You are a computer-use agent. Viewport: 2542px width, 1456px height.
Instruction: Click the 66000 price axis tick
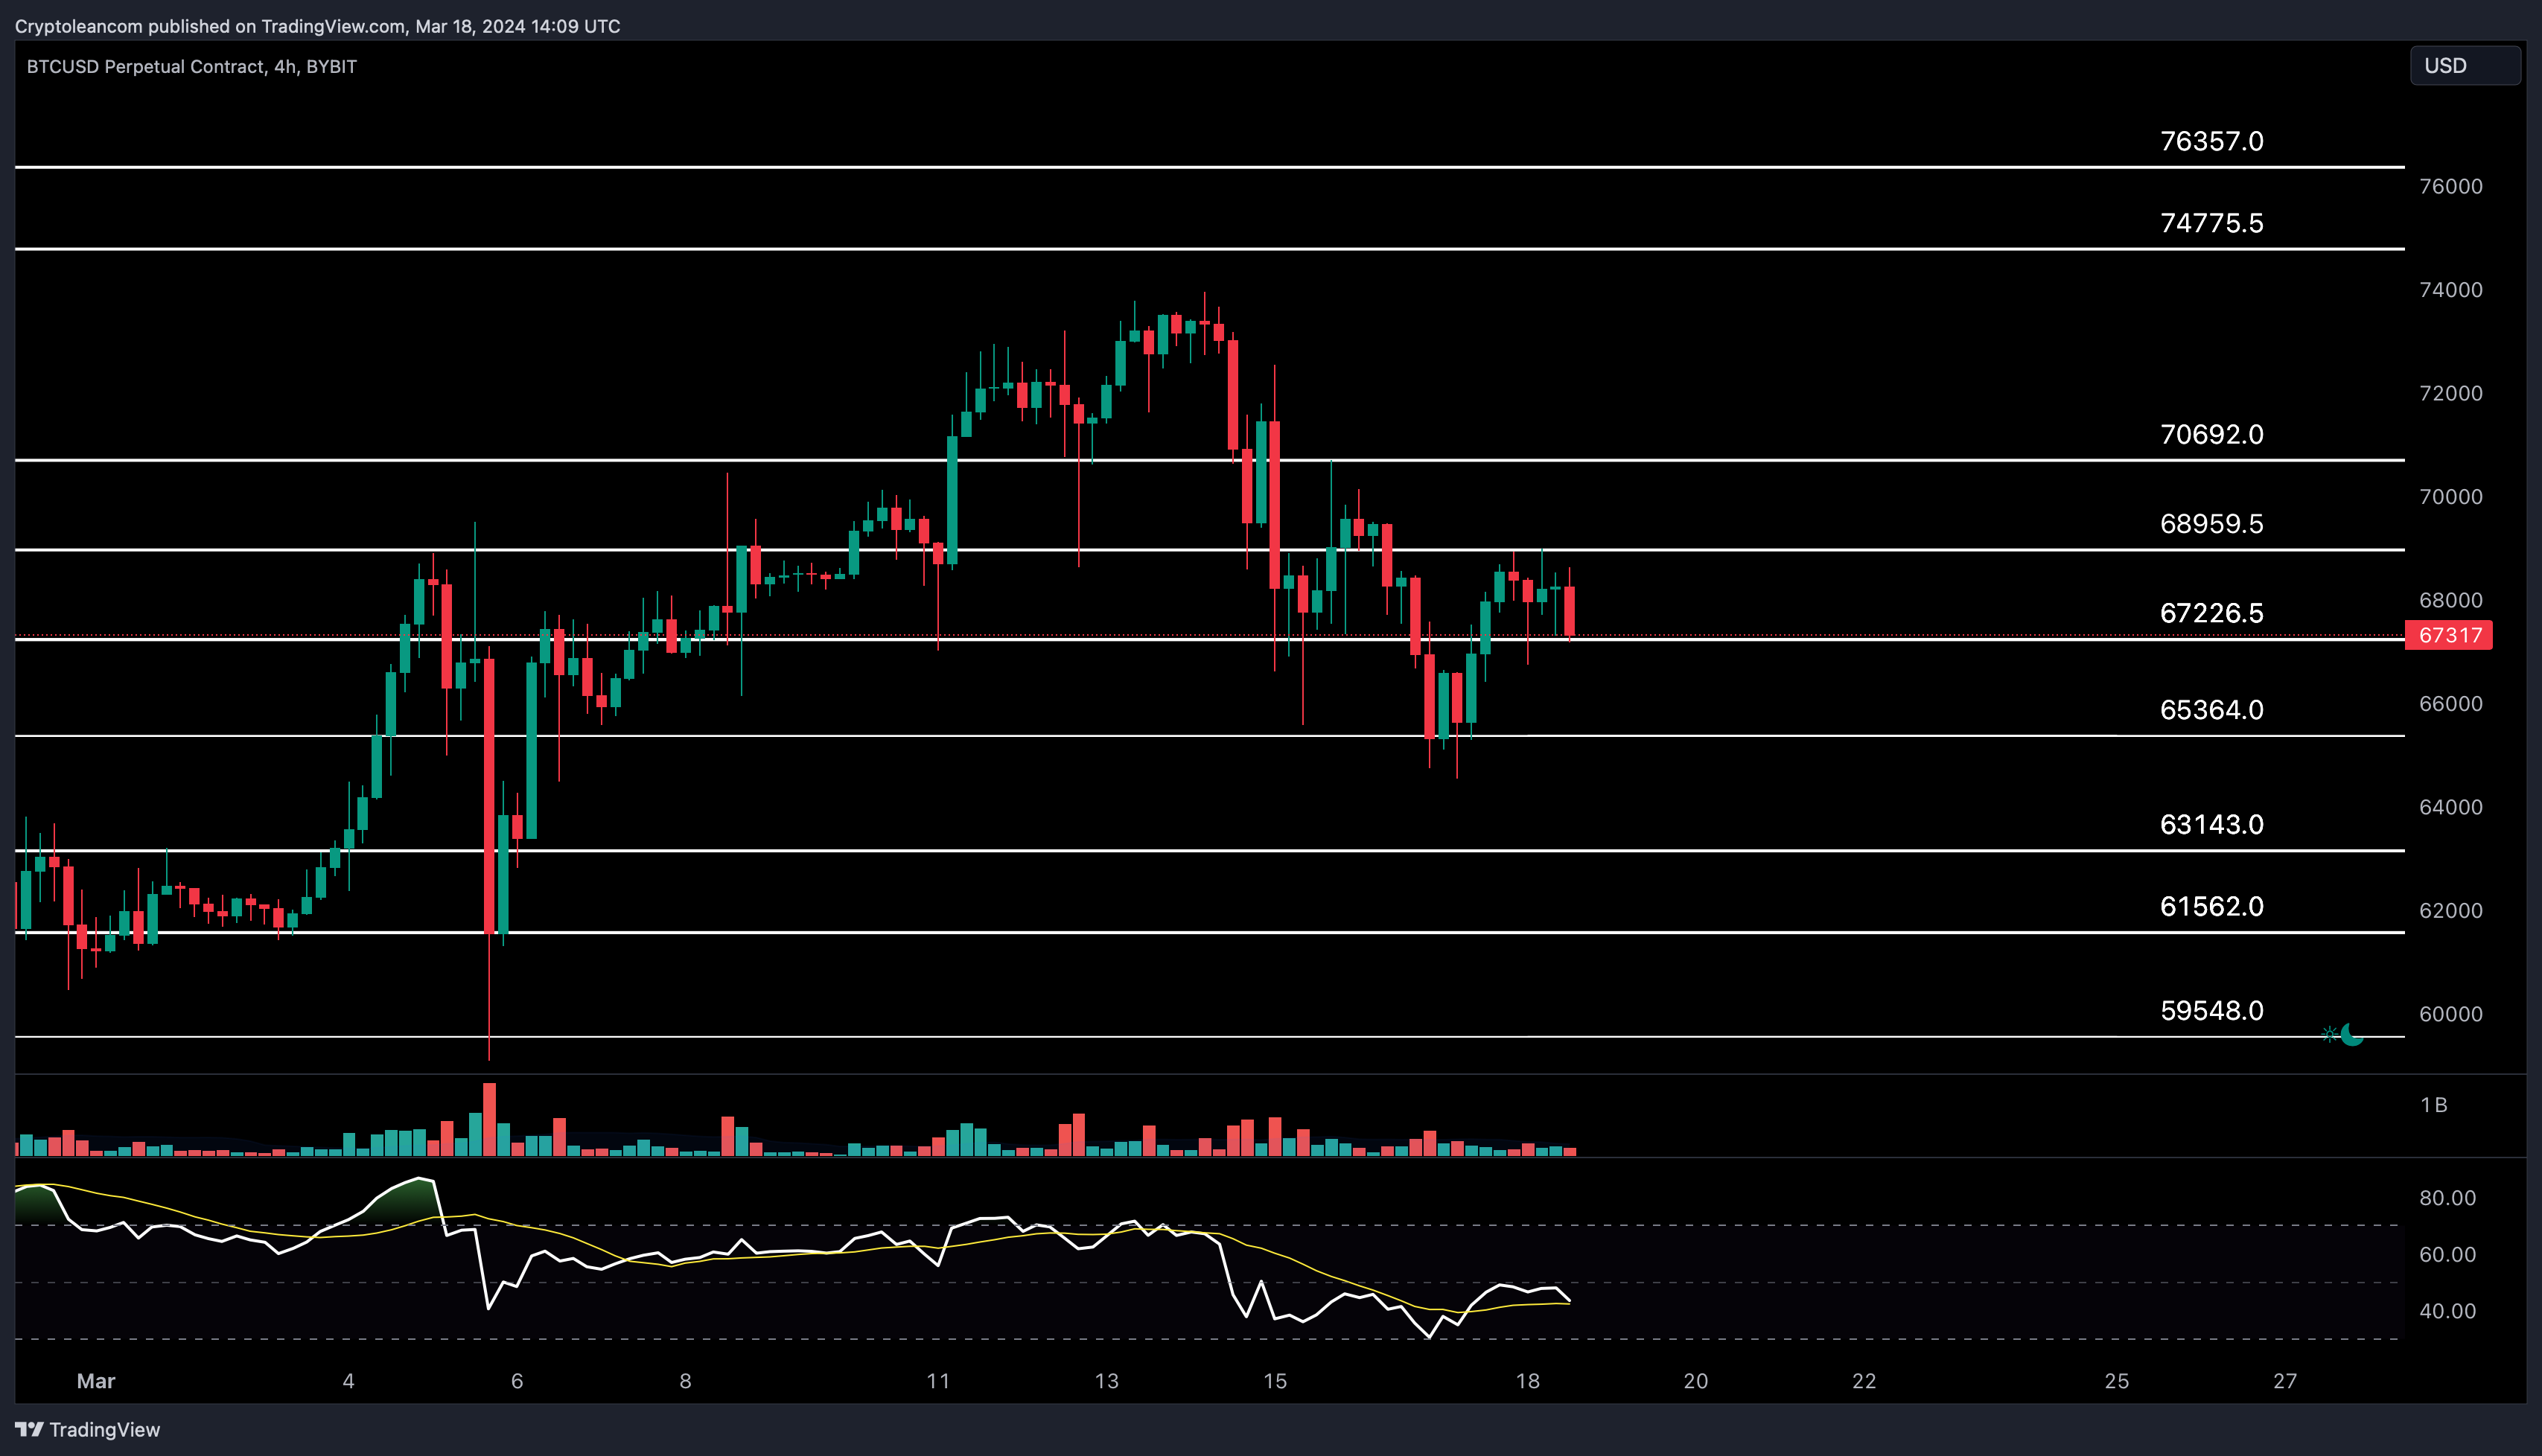coord(2450,704)
